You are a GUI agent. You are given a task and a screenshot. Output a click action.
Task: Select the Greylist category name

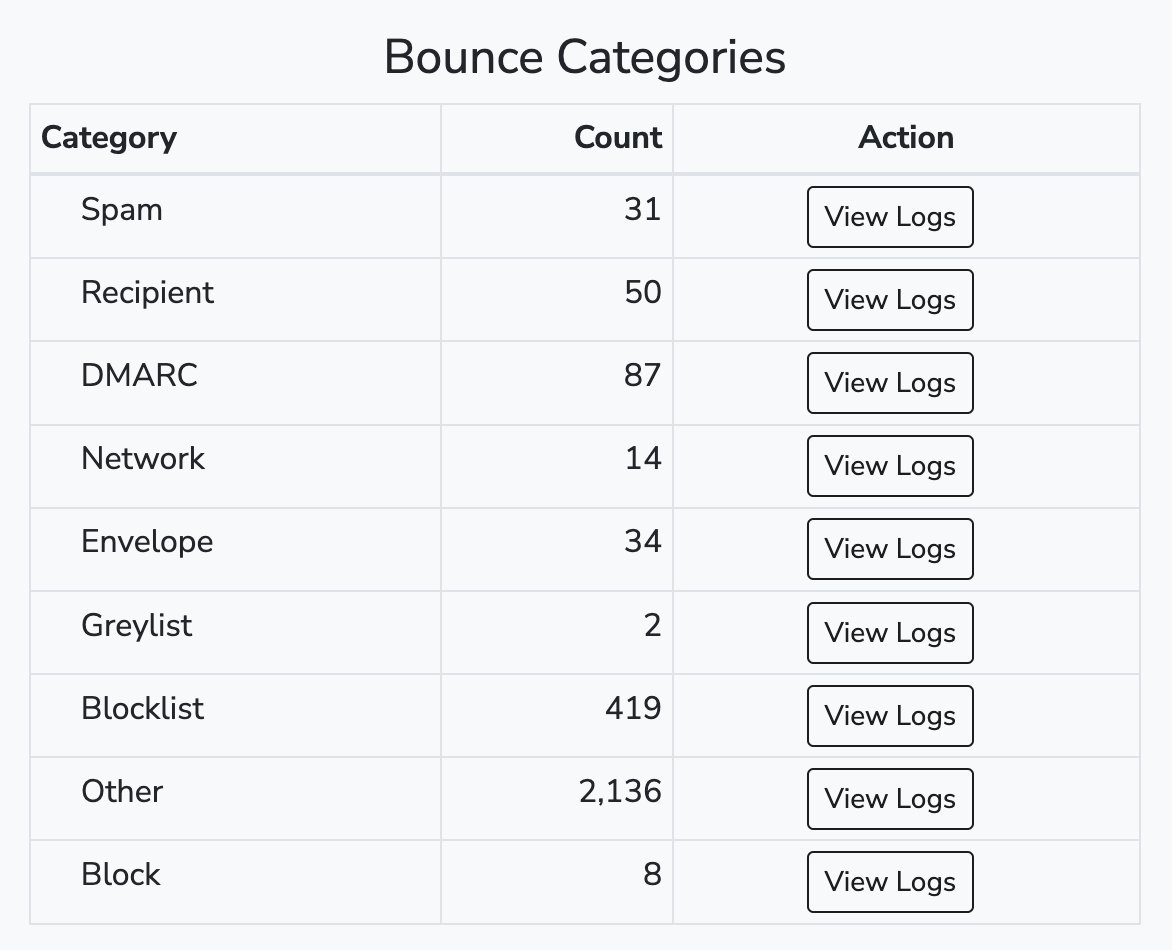pyautogui.click(x=136, y=626)
